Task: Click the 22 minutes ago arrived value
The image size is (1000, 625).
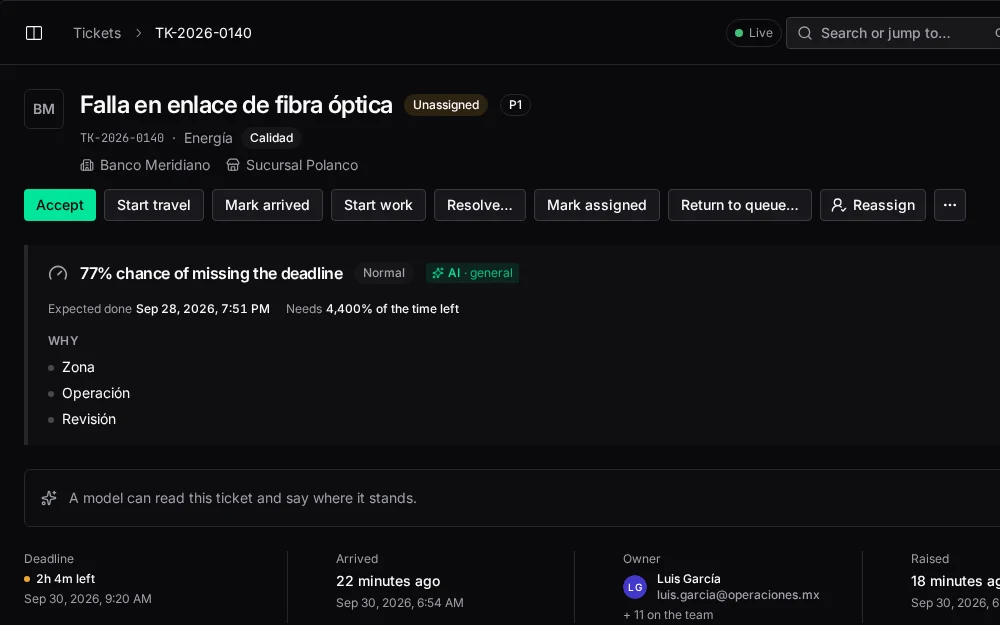Action: click(x=388, y=582)
